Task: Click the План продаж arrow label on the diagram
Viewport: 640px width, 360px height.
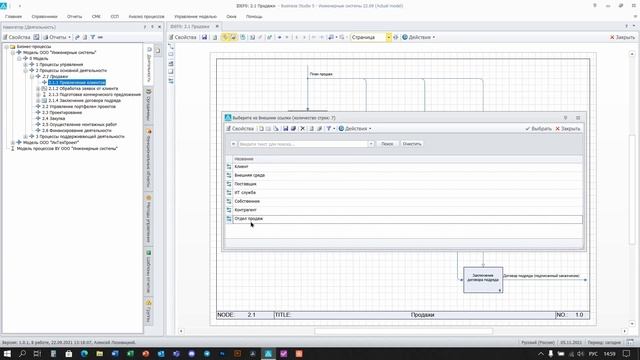Action: [321, 74]
